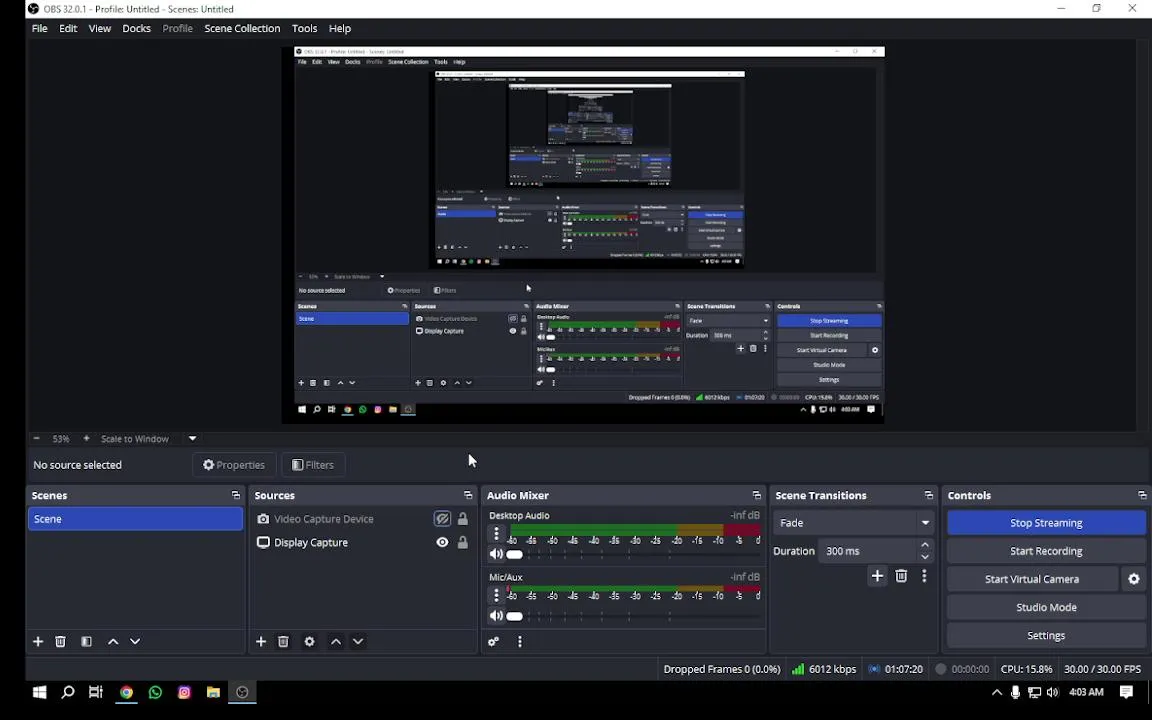The image size is (1152, 720).
Task: Pop out the Controls dock
Action: pyautogui.click(x=1142, y=495)
